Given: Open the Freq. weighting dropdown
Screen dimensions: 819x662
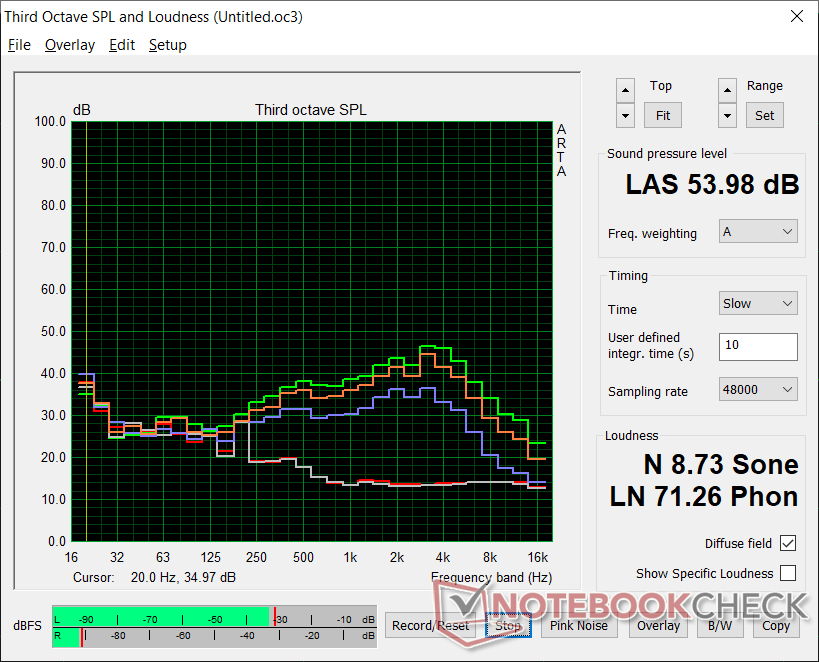Looking at the screenshot, I should (x=758, y=231).
